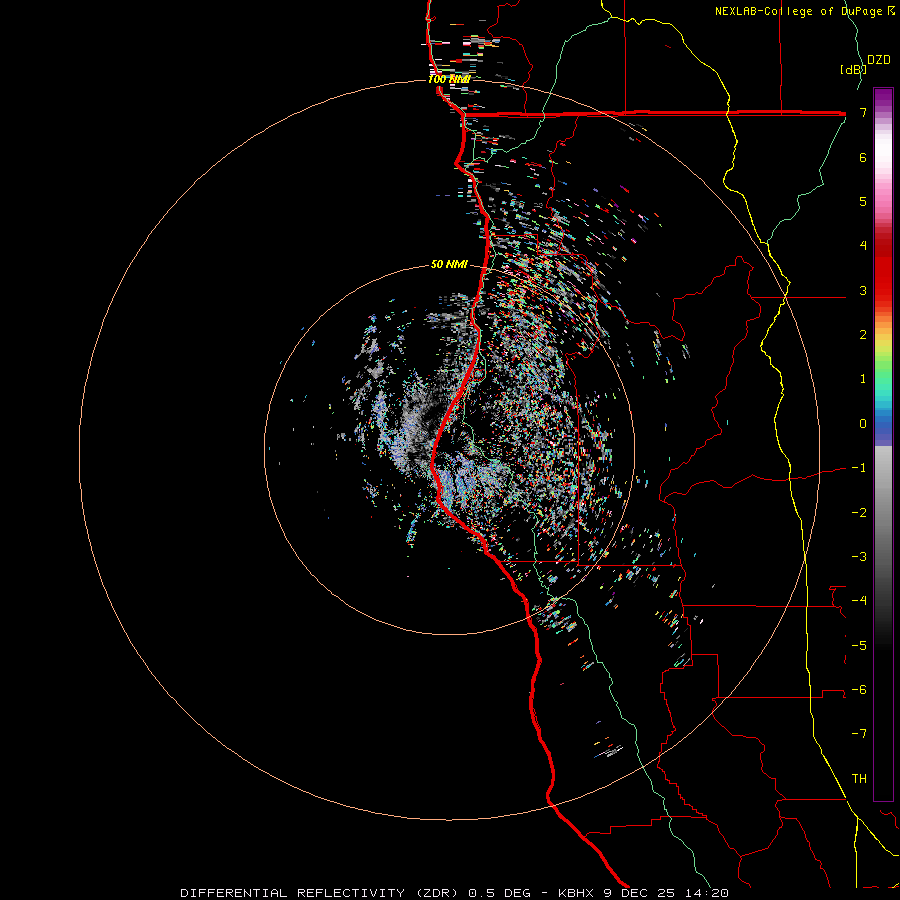Click the 2 tick label on the scale
900x900 pixels.
tap(863, 334)
